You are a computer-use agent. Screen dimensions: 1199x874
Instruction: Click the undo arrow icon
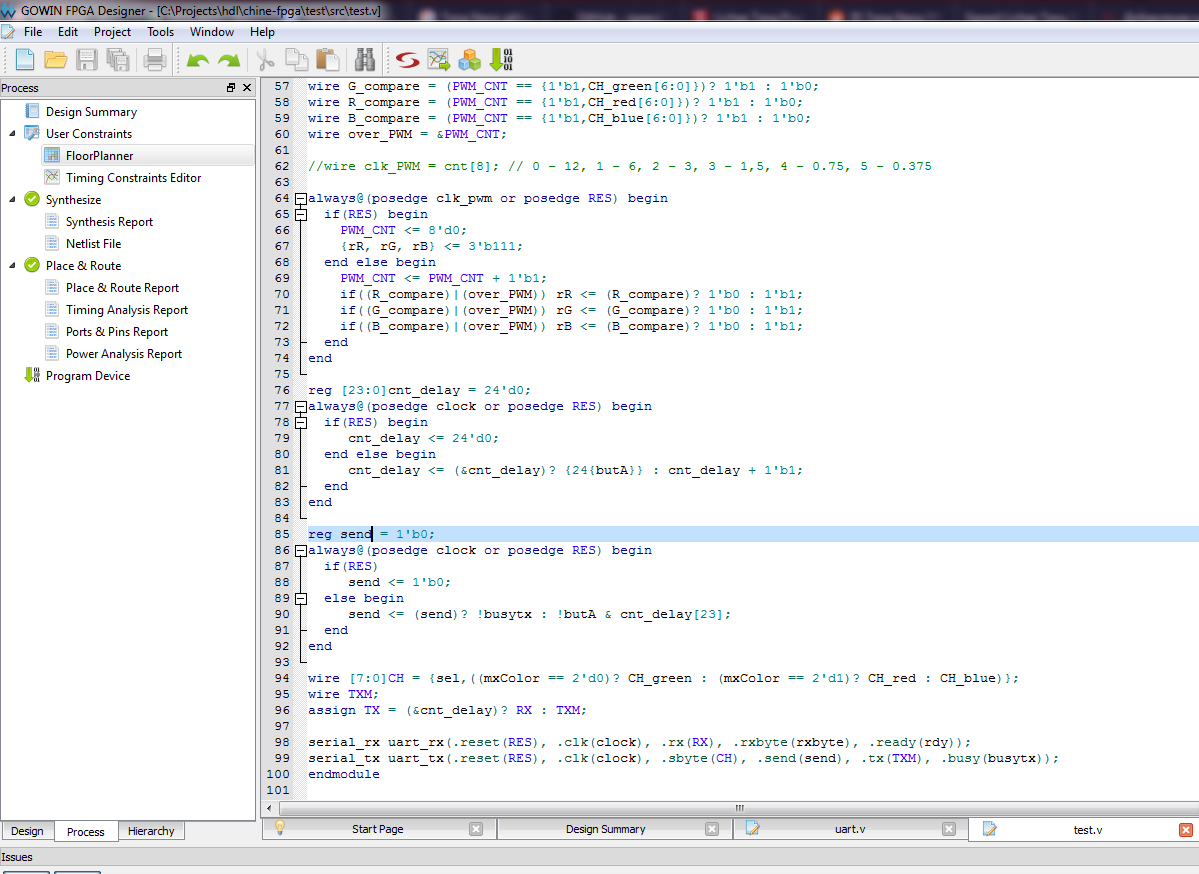[198, 60]
